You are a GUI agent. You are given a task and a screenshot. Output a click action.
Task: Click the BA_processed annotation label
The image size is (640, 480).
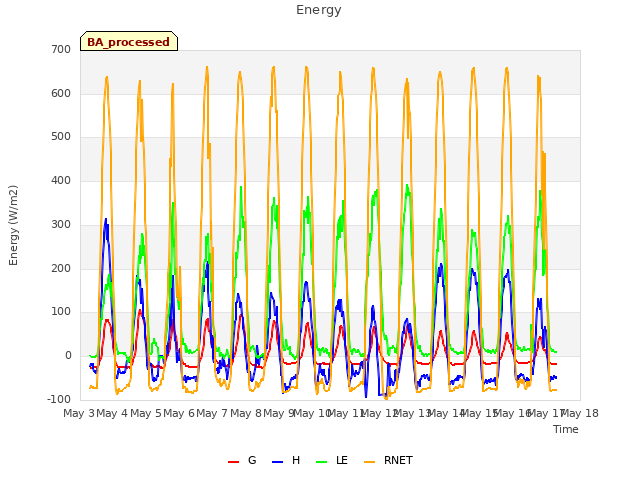[129, 42]
